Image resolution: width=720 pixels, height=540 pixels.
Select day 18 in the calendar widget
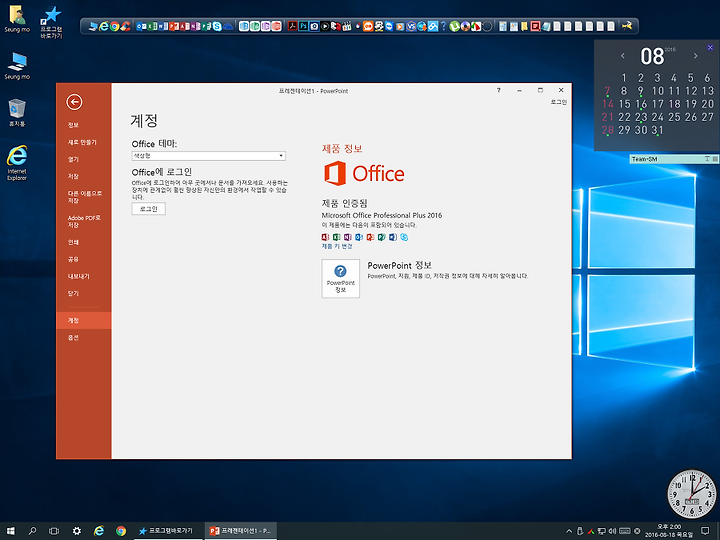(x=674, y=104)
